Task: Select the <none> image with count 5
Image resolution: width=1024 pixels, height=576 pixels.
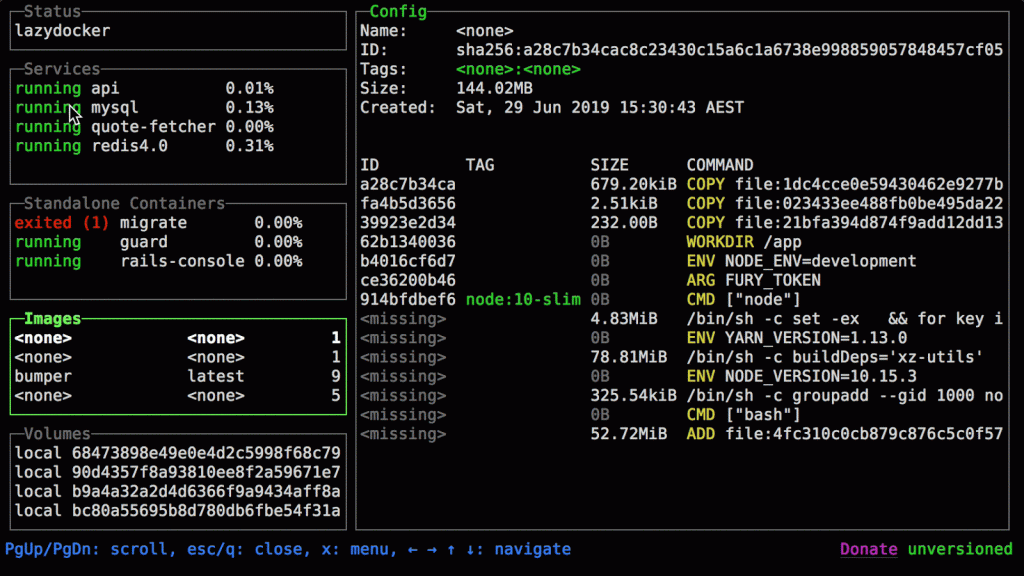Action: 178,396
